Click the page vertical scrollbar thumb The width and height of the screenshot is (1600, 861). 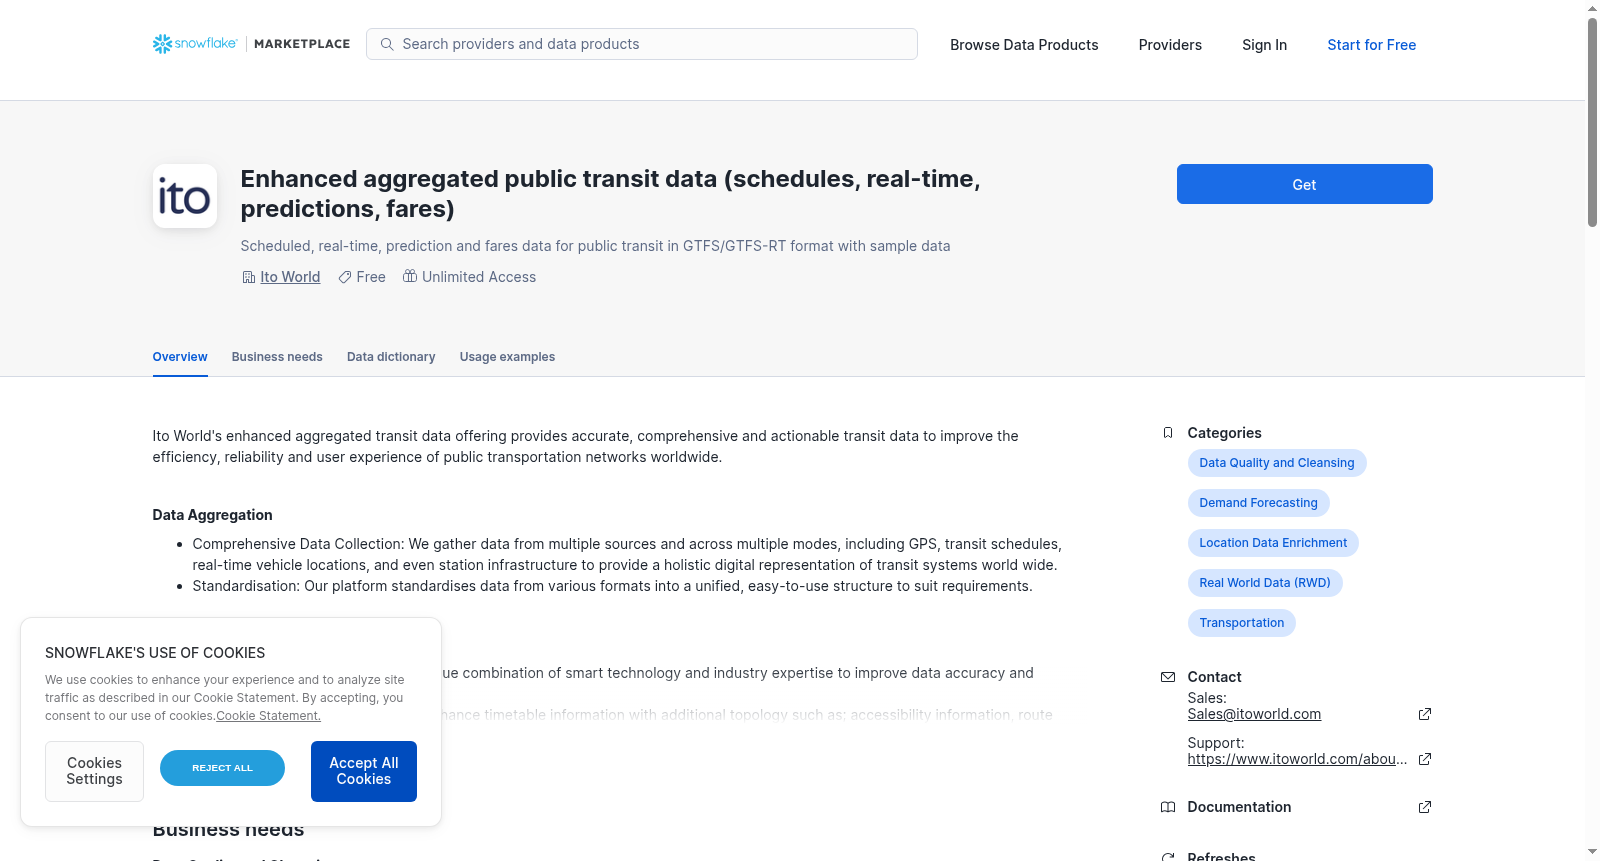[x=1592, y=122]
